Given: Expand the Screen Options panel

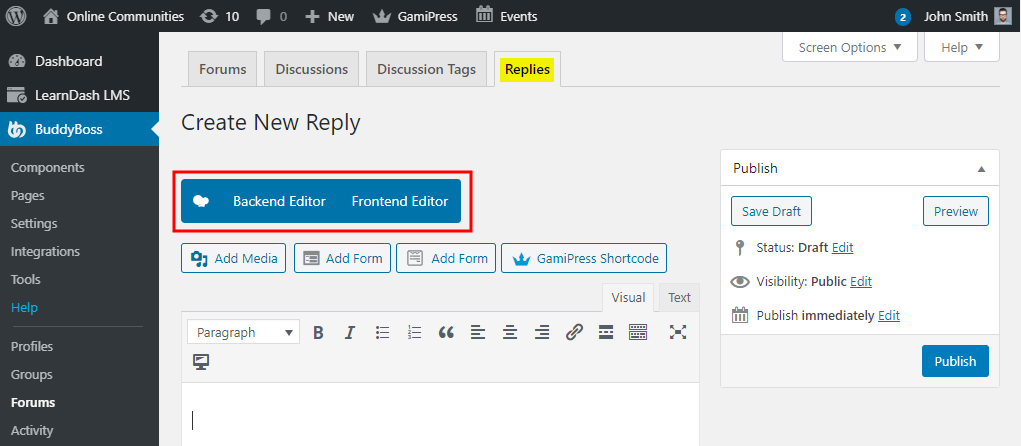Looking at the screenshot, I should coord(849,47).
